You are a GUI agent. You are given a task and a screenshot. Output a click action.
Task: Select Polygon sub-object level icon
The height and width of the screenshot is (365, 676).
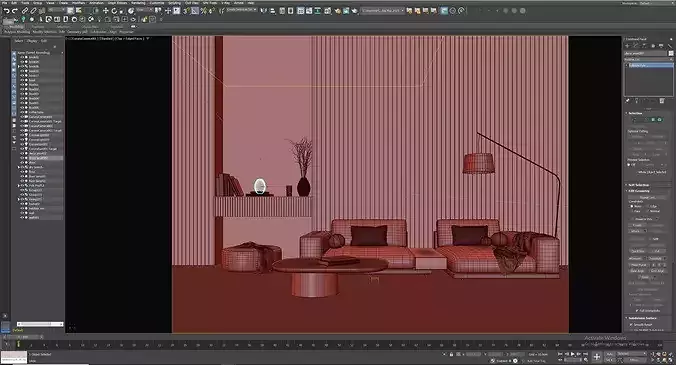coord(653,120)
